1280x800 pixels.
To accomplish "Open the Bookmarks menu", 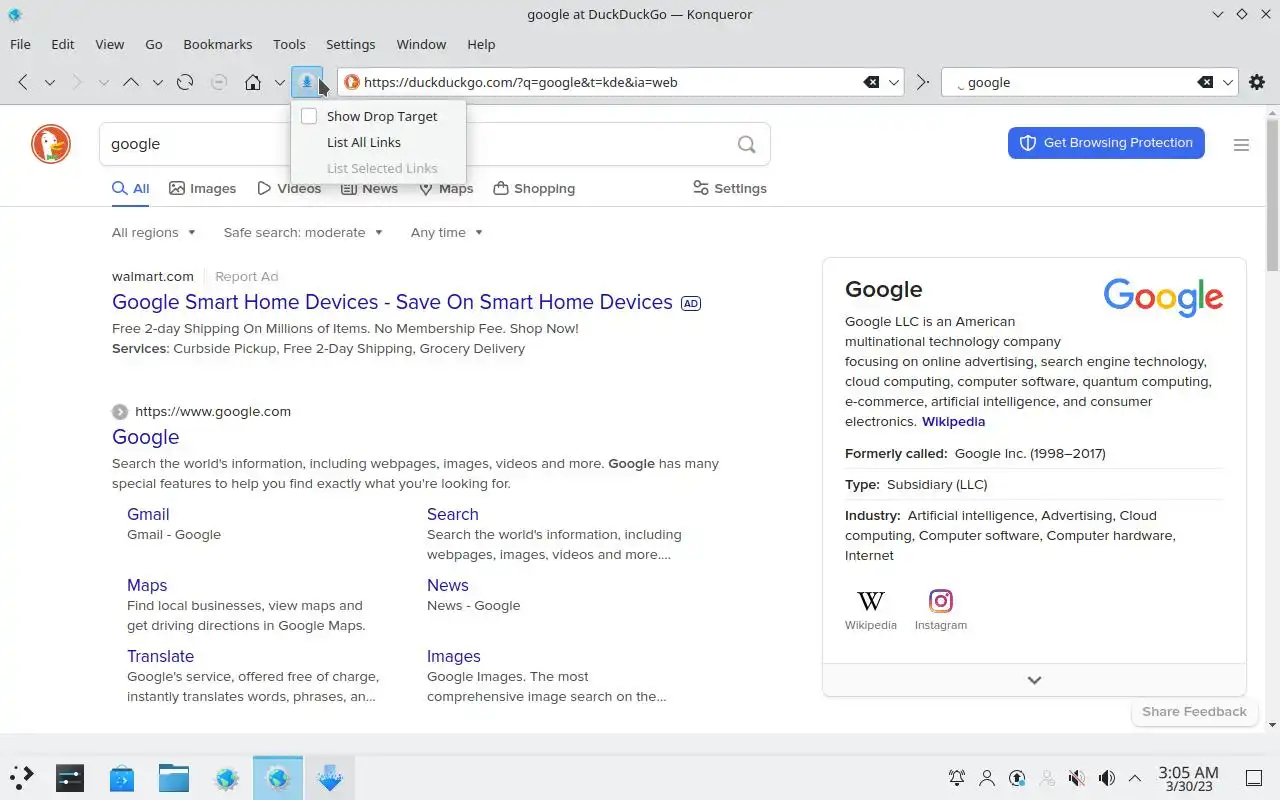I will coord(218,44).
